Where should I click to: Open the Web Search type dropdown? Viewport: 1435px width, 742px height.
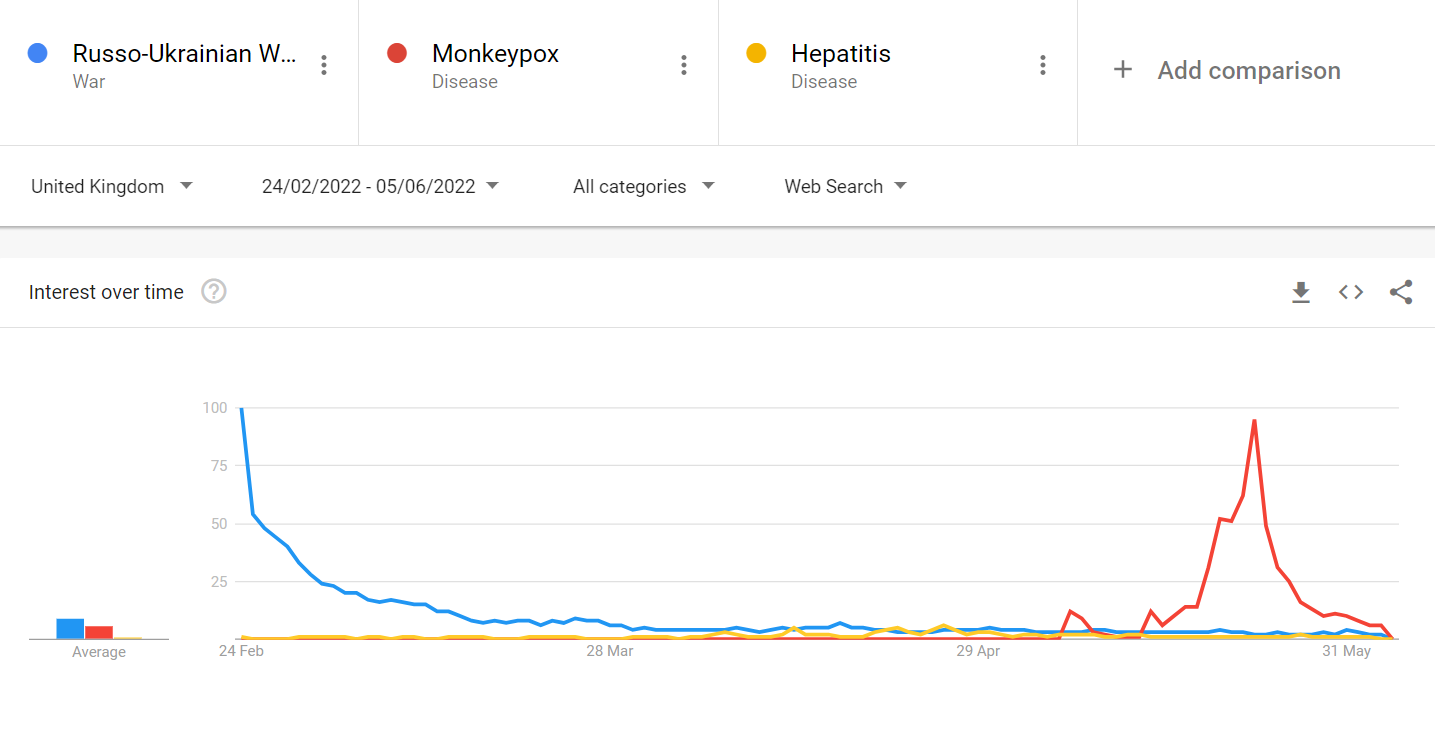(x=845, y=186)
